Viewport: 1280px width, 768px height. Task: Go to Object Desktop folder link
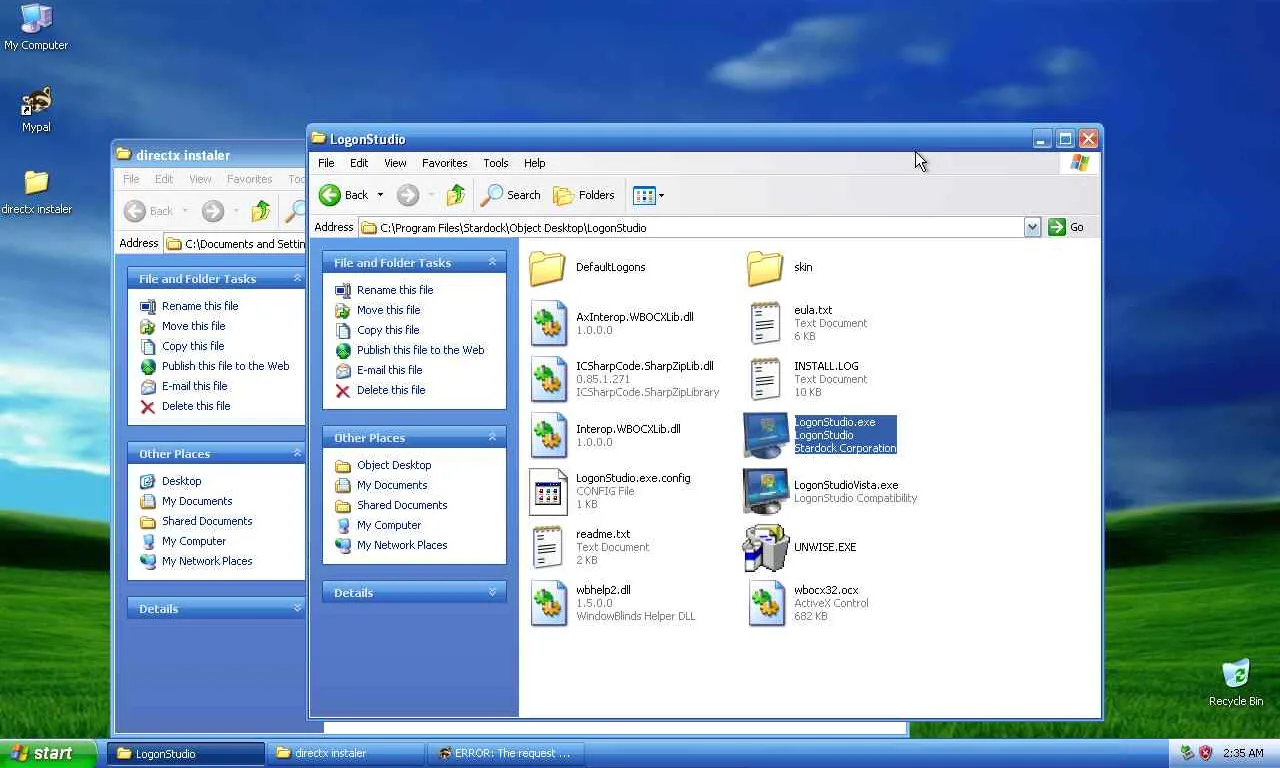click(x=394, y=465)
